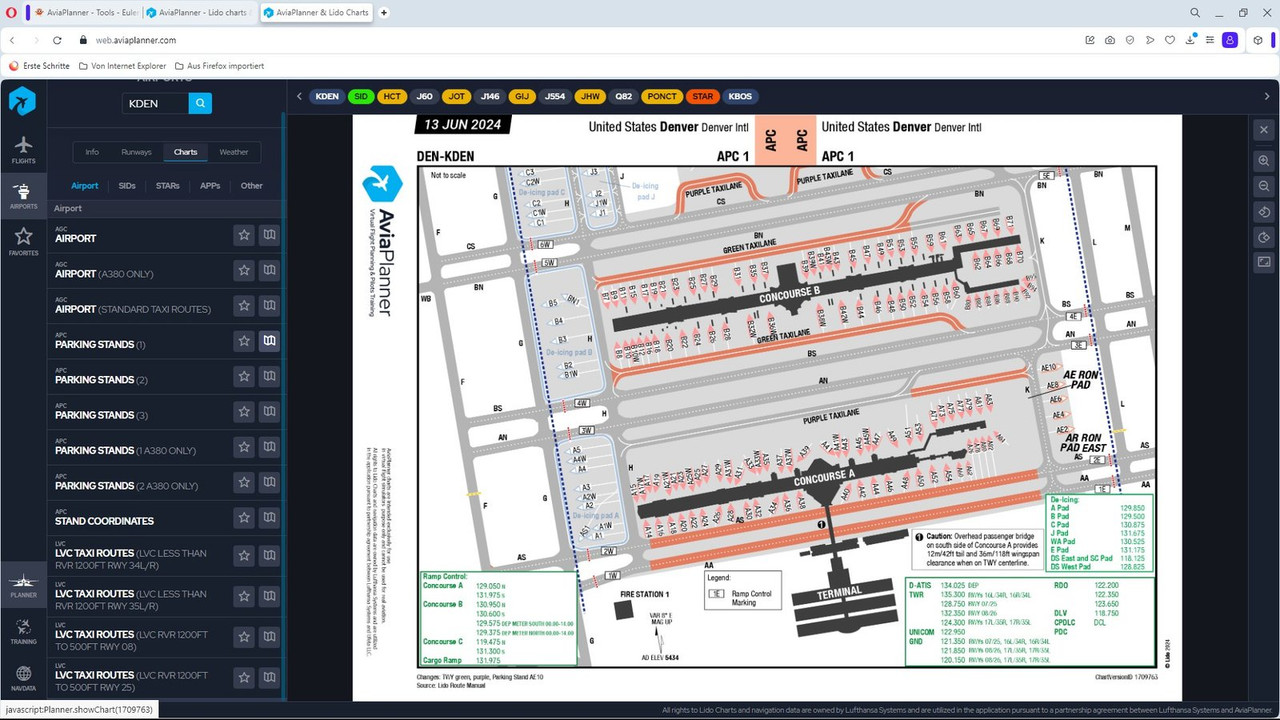Viewport: 1280px width, 720px height.
Task: Rotate the chart clockwise
Action: click(1264, 237)
